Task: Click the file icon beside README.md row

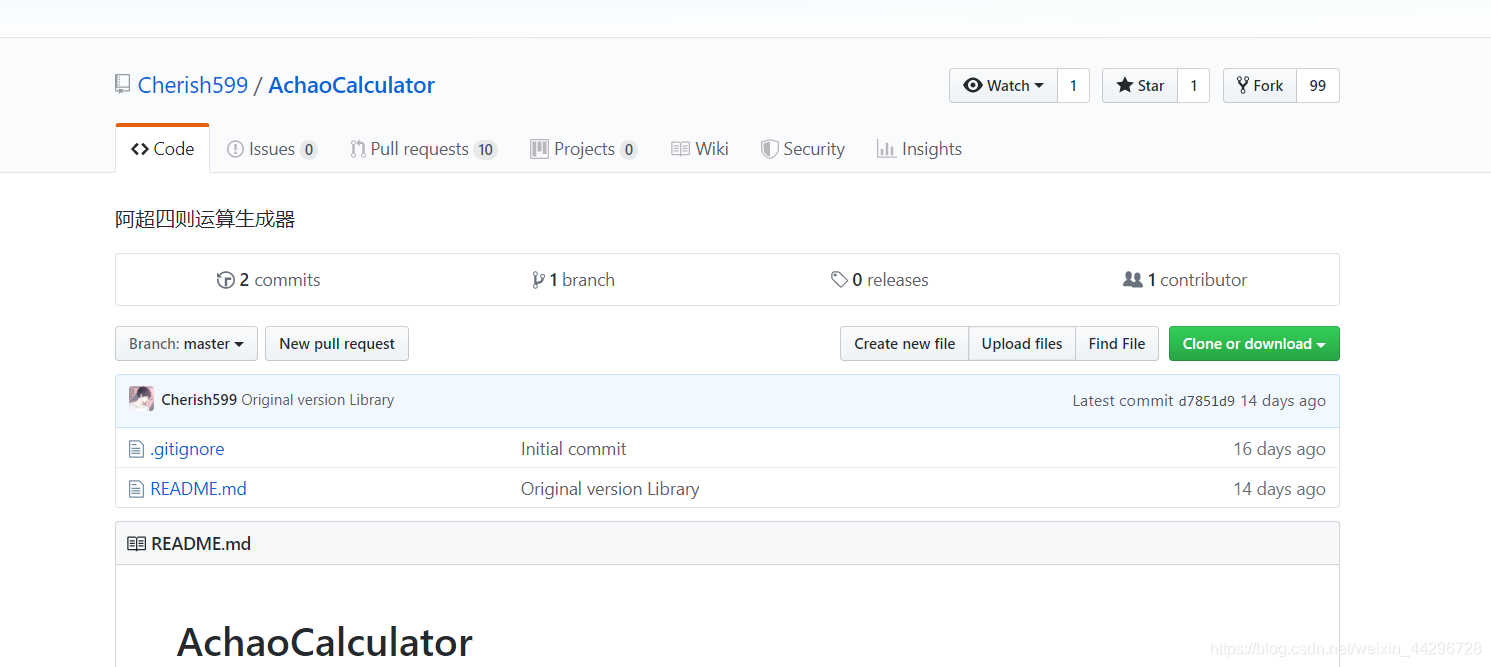Action: click(x=136, y=489)
